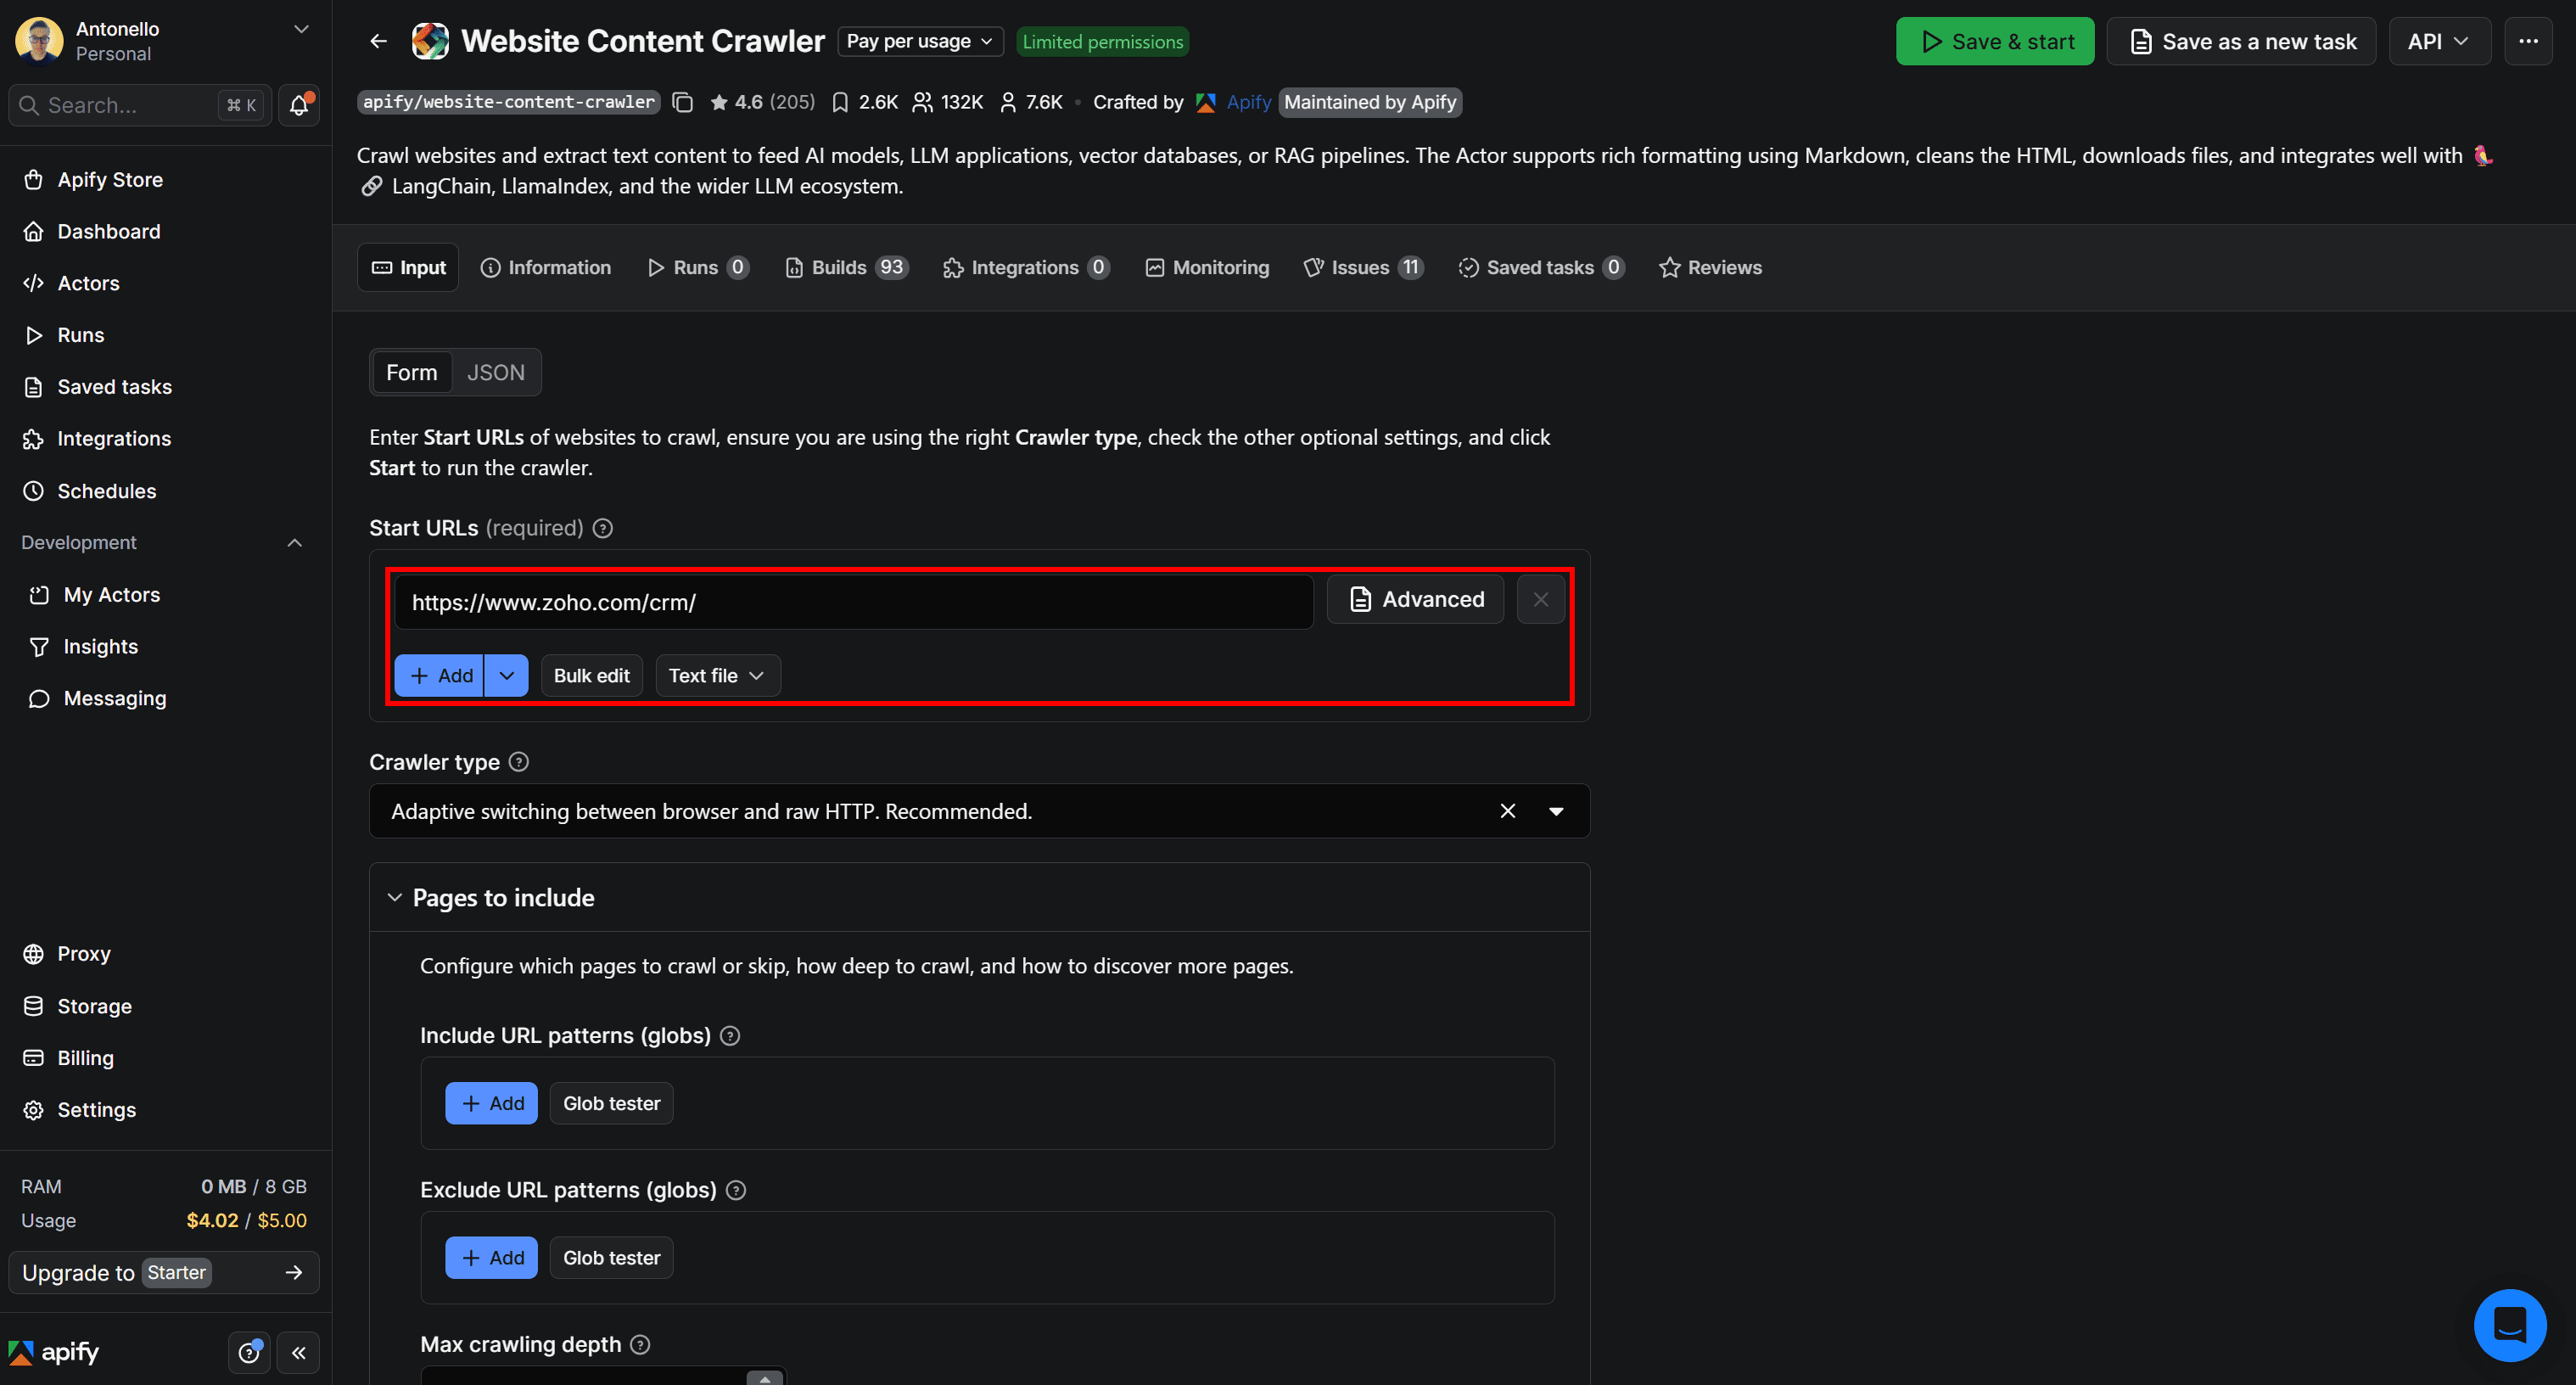Open the help icon in sidebar footer
The width and height of the screenshot is (2576, 1385).
pos(249,1353)
